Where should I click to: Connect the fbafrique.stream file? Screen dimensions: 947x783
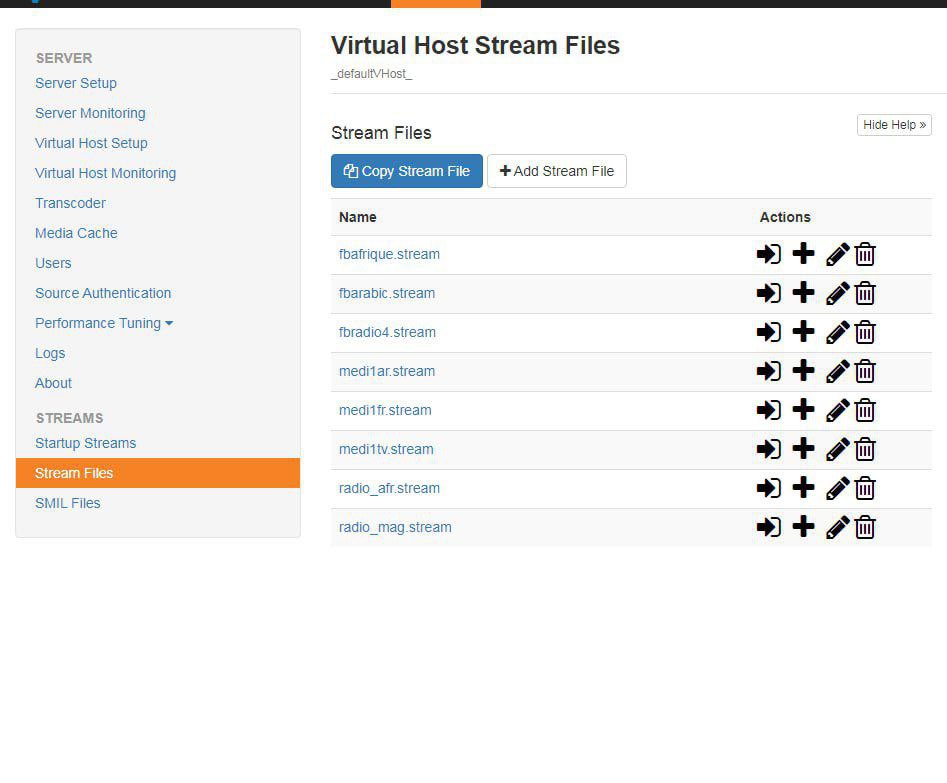[768, 254]
